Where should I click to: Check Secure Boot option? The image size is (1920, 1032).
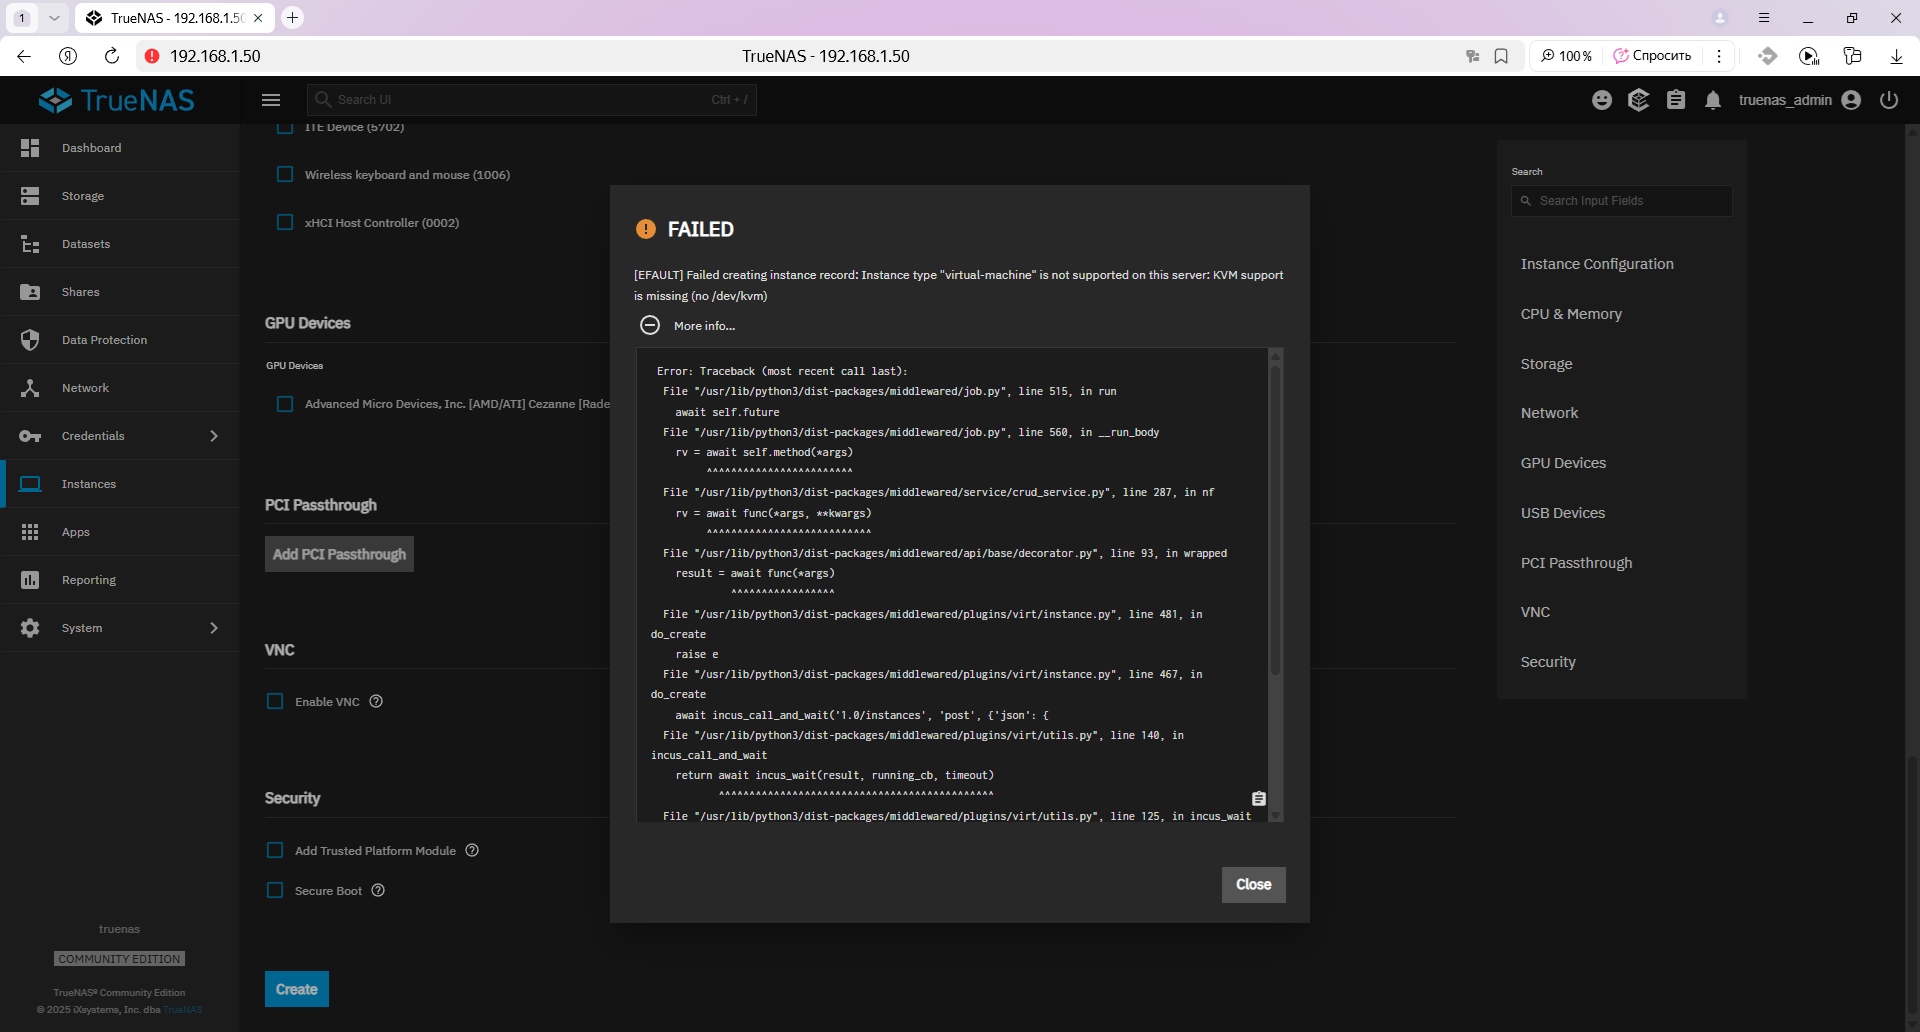(x=275, y=890)
